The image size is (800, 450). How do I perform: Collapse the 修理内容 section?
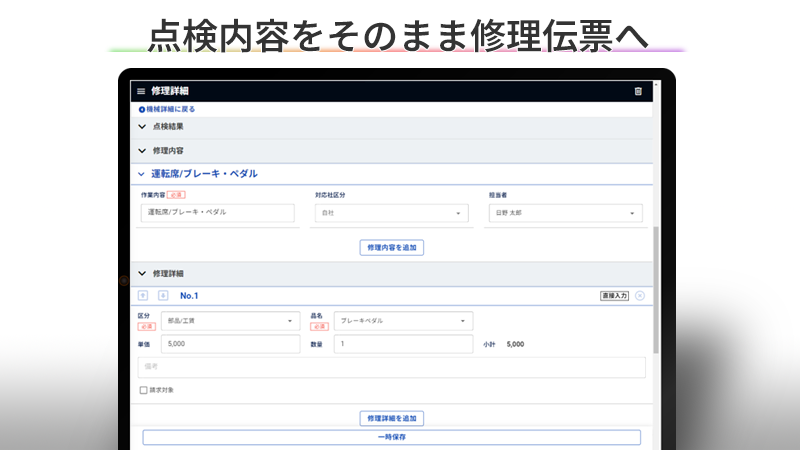click(x=142, y=150)
